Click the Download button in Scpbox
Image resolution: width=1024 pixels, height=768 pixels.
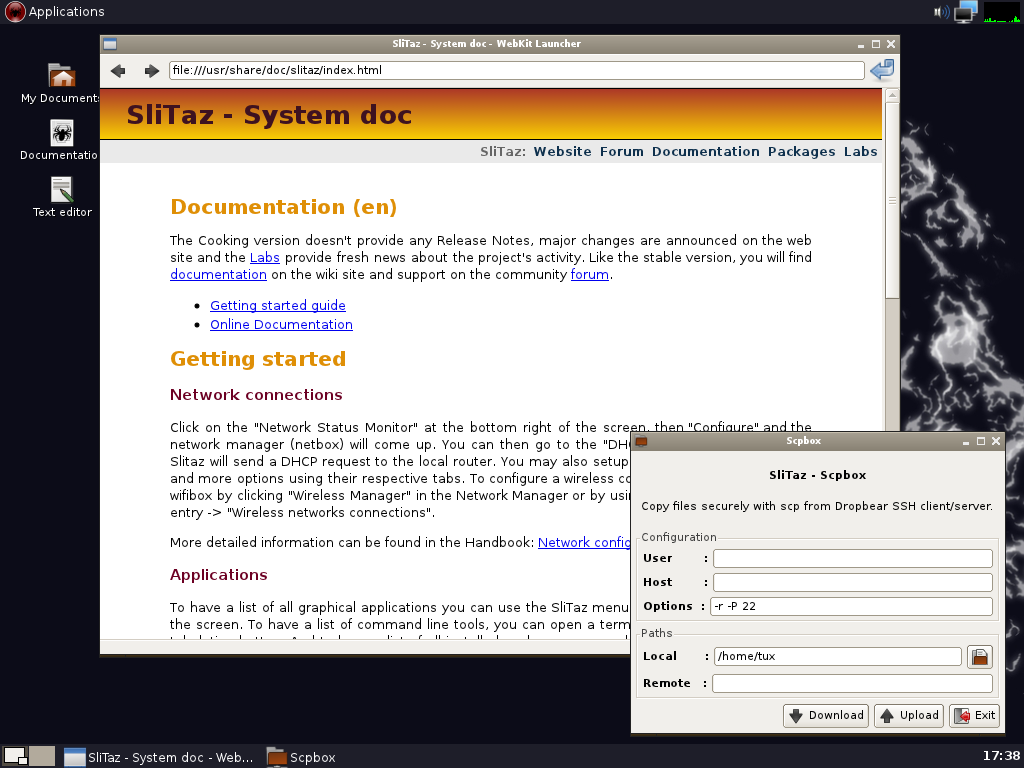[x=825, y=716]
